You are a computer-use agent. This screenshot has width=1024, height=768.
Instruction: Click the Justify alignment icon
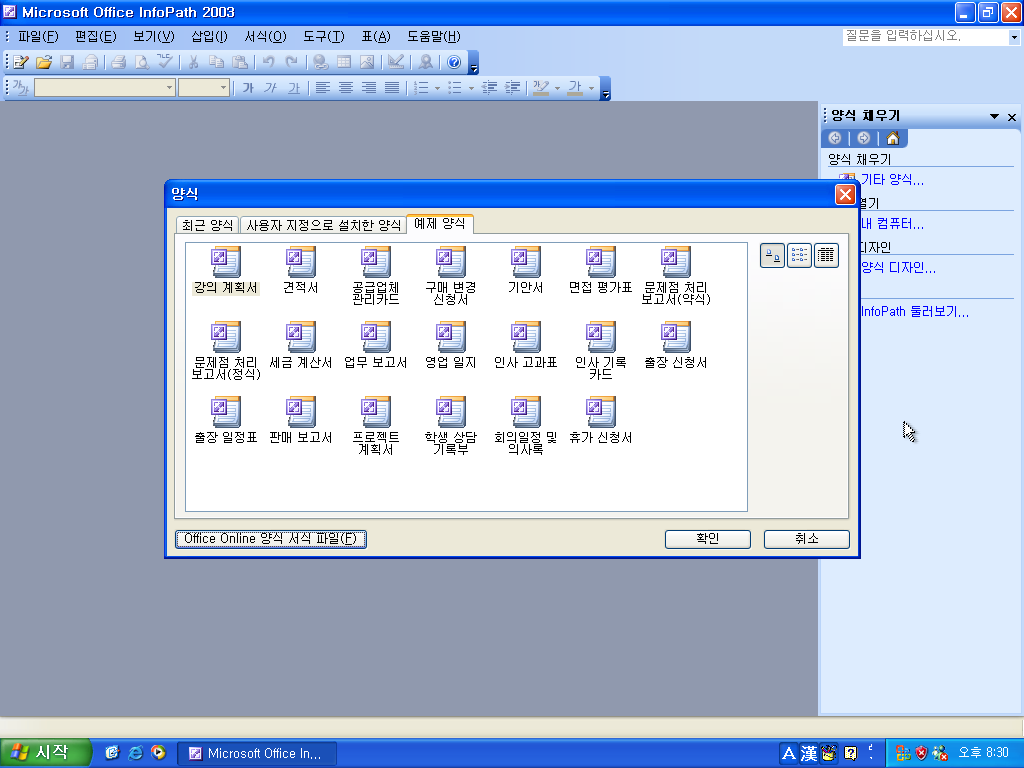[392, 88]
